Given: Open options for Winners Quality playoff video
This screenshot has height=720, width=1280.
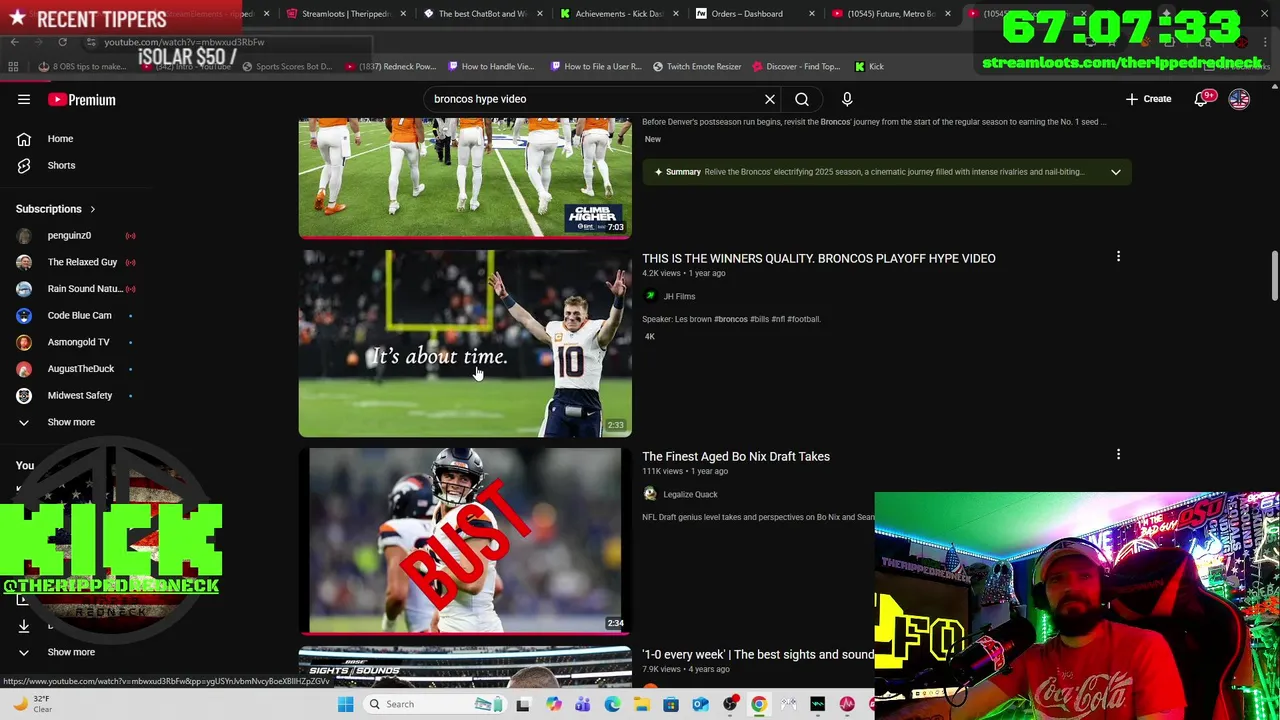Looking at the screenshot, I should [x=1118, y=257].
